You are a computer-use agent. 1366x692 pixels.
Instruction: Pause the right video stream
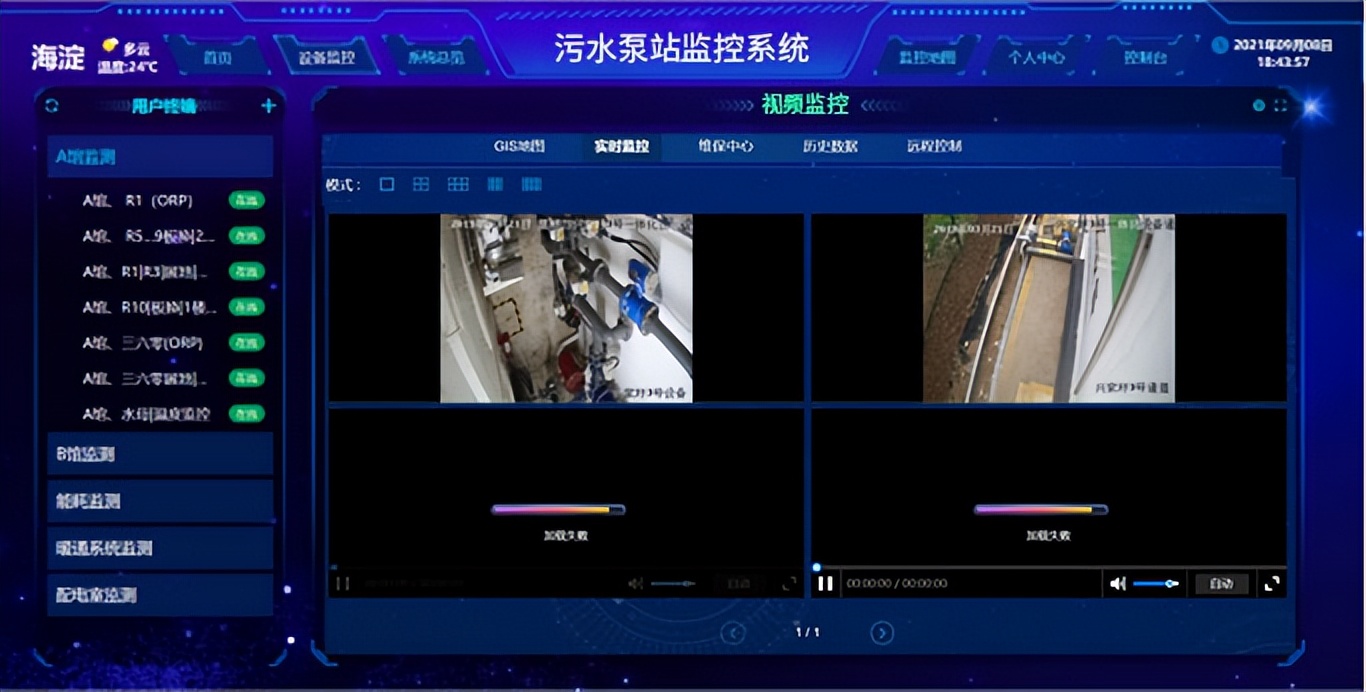[x=824, y=583]
